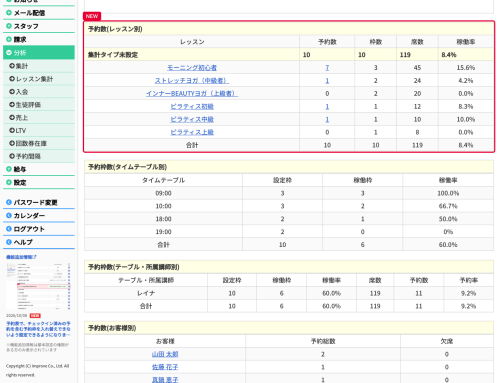Click the plus icon beside 請求

(9, 39)
